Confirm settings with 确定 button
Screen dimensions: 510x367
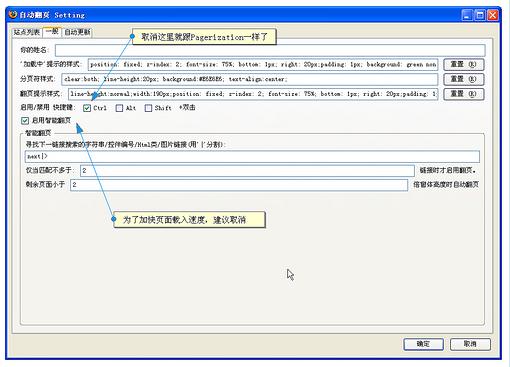click(423, 344)
